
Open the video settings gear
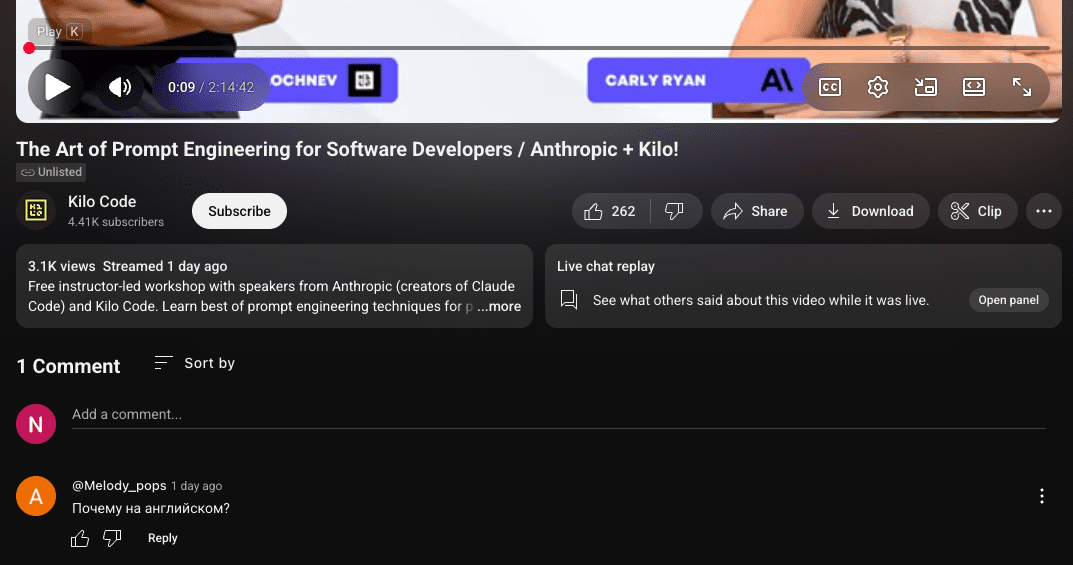877,87
